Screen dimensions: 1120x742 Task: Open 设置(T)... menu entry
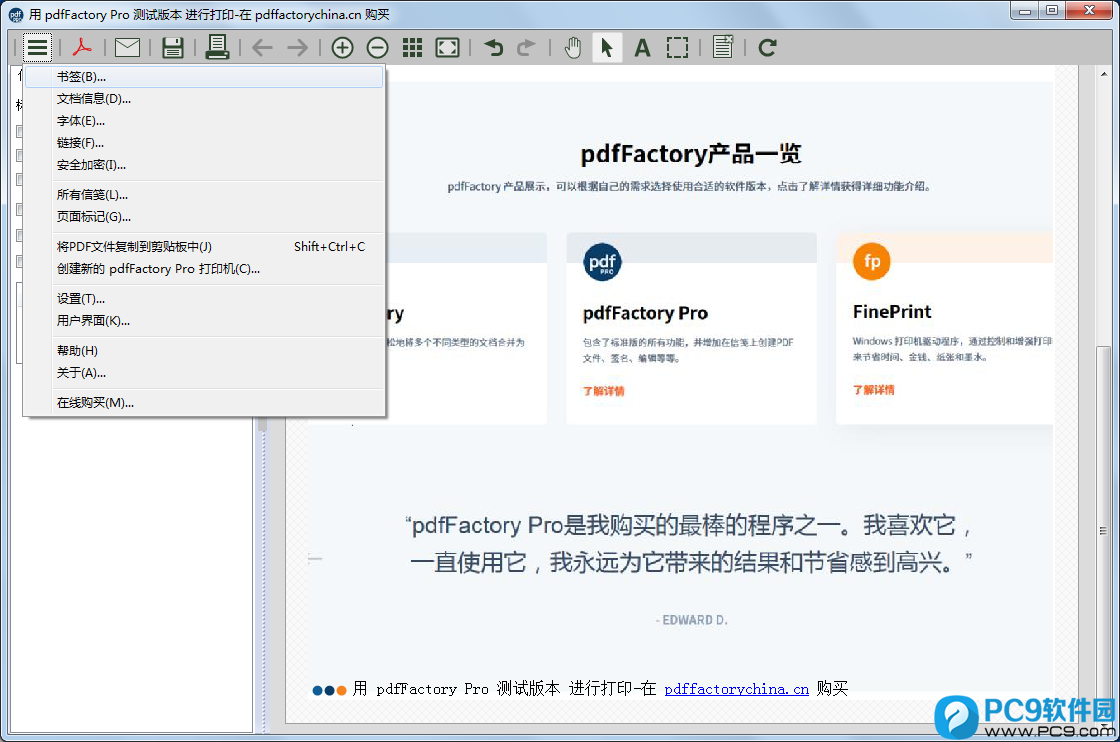pyautogui.click(x=204, y=299)
